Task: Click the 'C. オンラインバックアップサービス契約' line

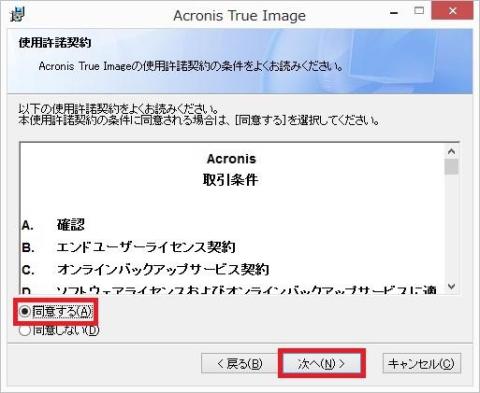Action: coord(145,269)
